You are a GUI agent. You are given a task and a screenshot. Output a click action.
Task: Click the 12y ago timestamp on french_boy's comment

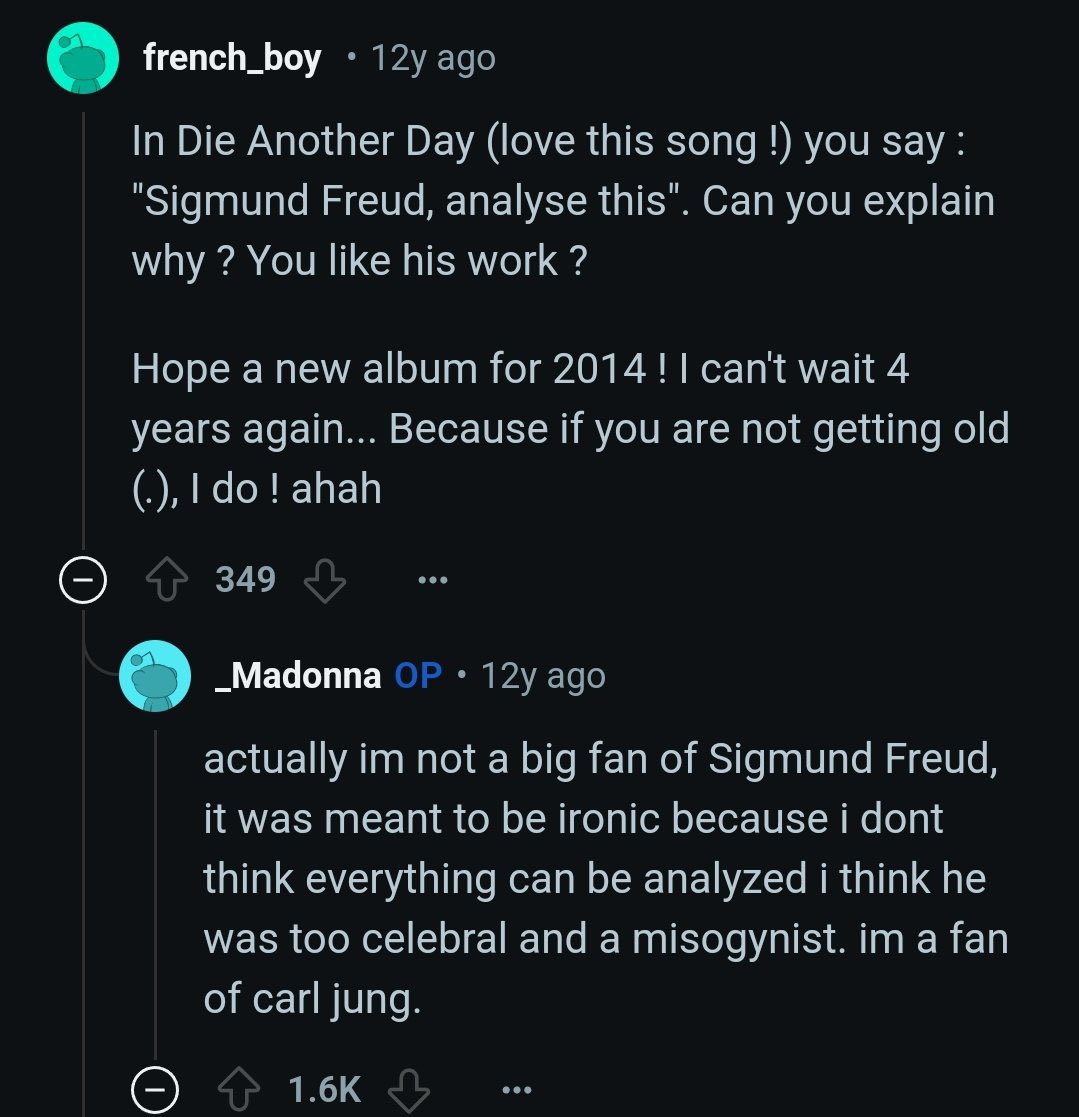click(433, 59)
